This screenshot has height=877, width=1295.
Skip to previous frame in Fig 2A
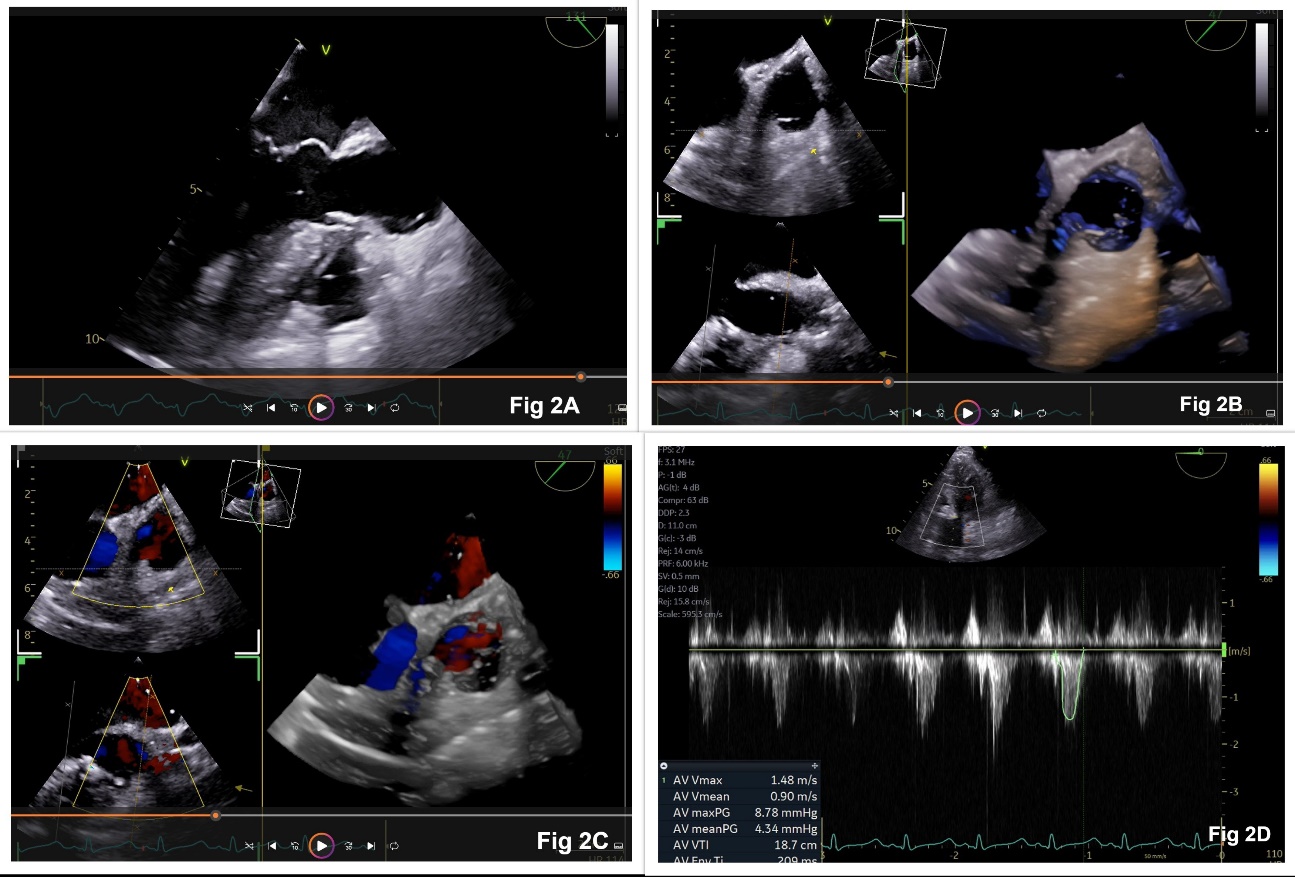pos(271,407)
